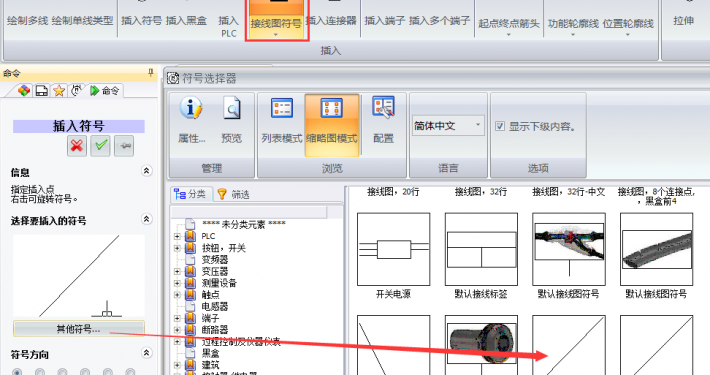Viewport: 710px width, 375px height.
Task: Click the pushpin icon beside checkmark
Action: 124,146
